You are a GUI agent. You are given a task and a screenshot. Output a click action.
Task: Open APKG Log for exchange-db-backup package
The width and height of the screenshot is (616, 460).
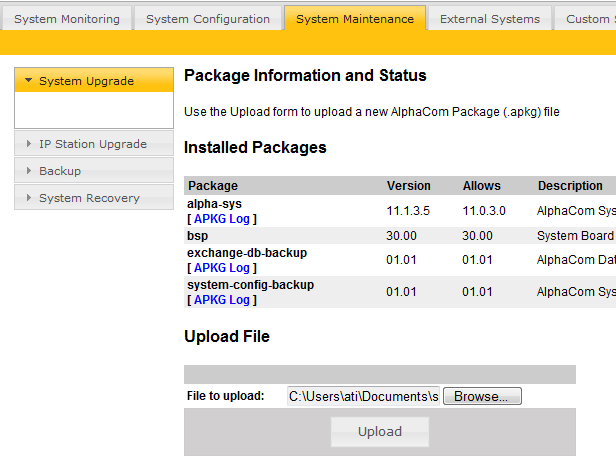click(x=222, y=268)
